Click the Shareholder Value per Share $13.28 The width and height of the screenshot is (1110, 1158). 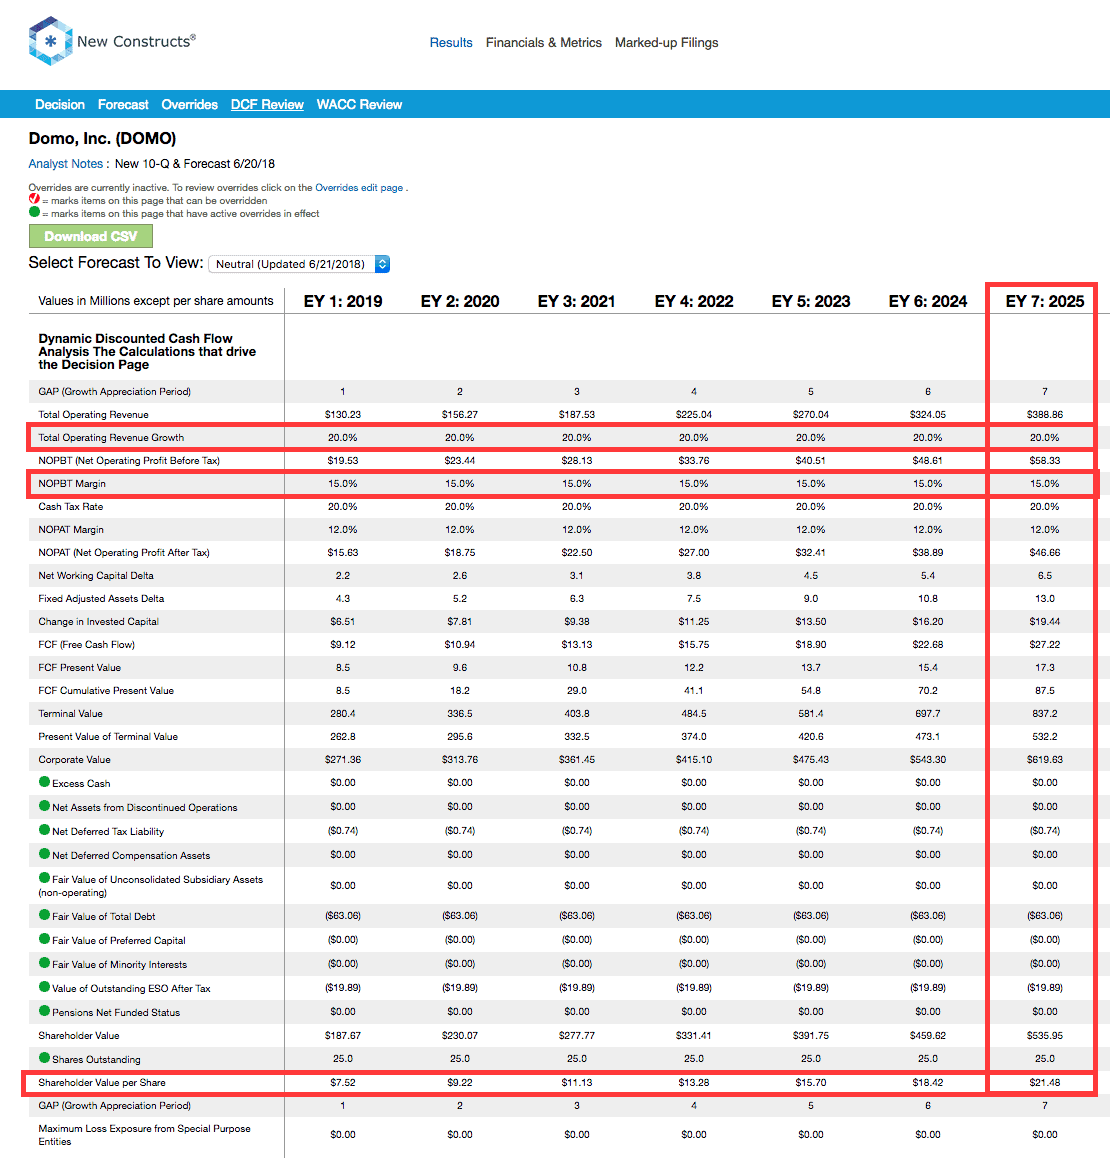694,1083
